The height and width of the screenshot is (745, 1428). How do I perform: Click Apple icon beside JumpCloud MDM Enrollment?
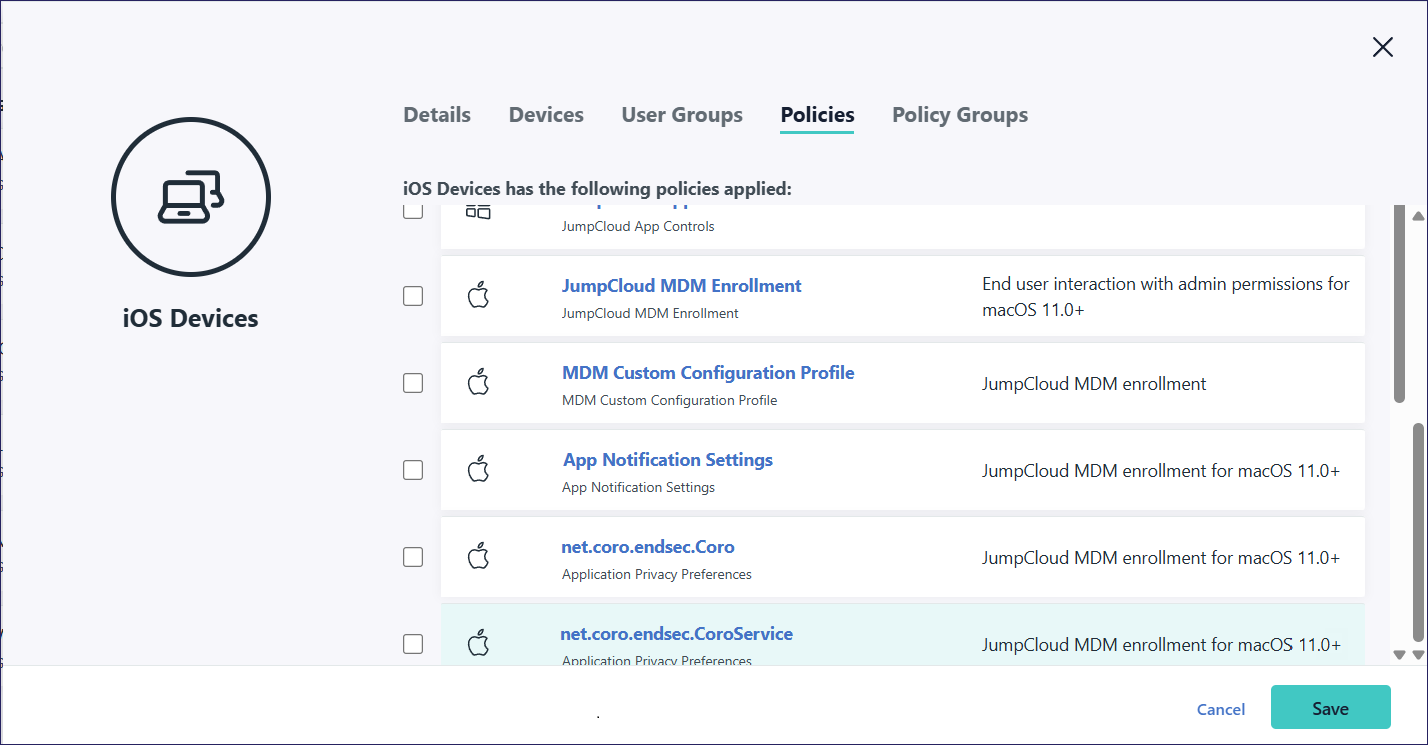click(x=479, y=296)
